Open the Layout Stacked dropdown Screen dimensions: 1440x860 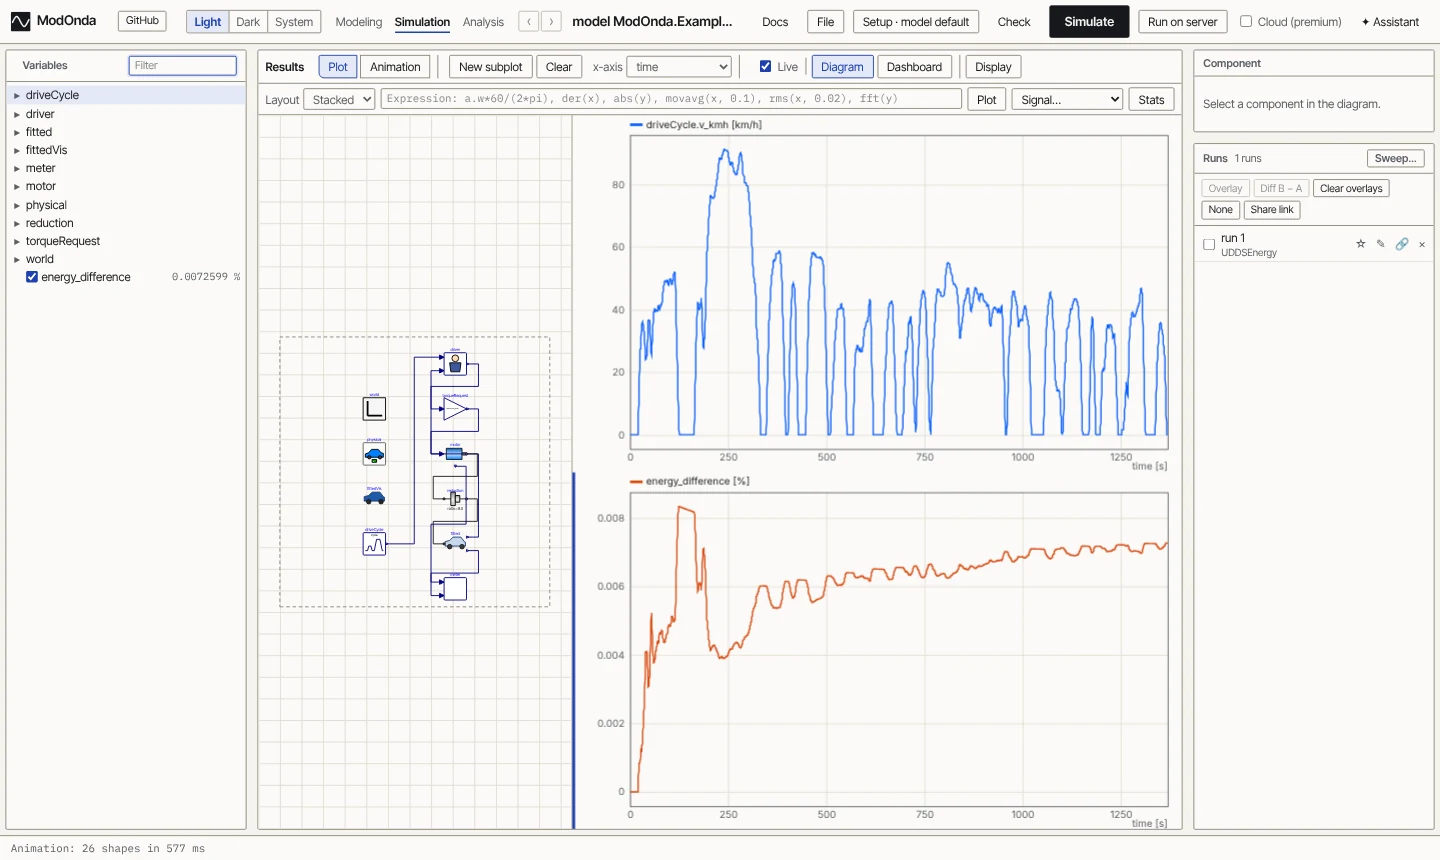(x=340, y=100)
